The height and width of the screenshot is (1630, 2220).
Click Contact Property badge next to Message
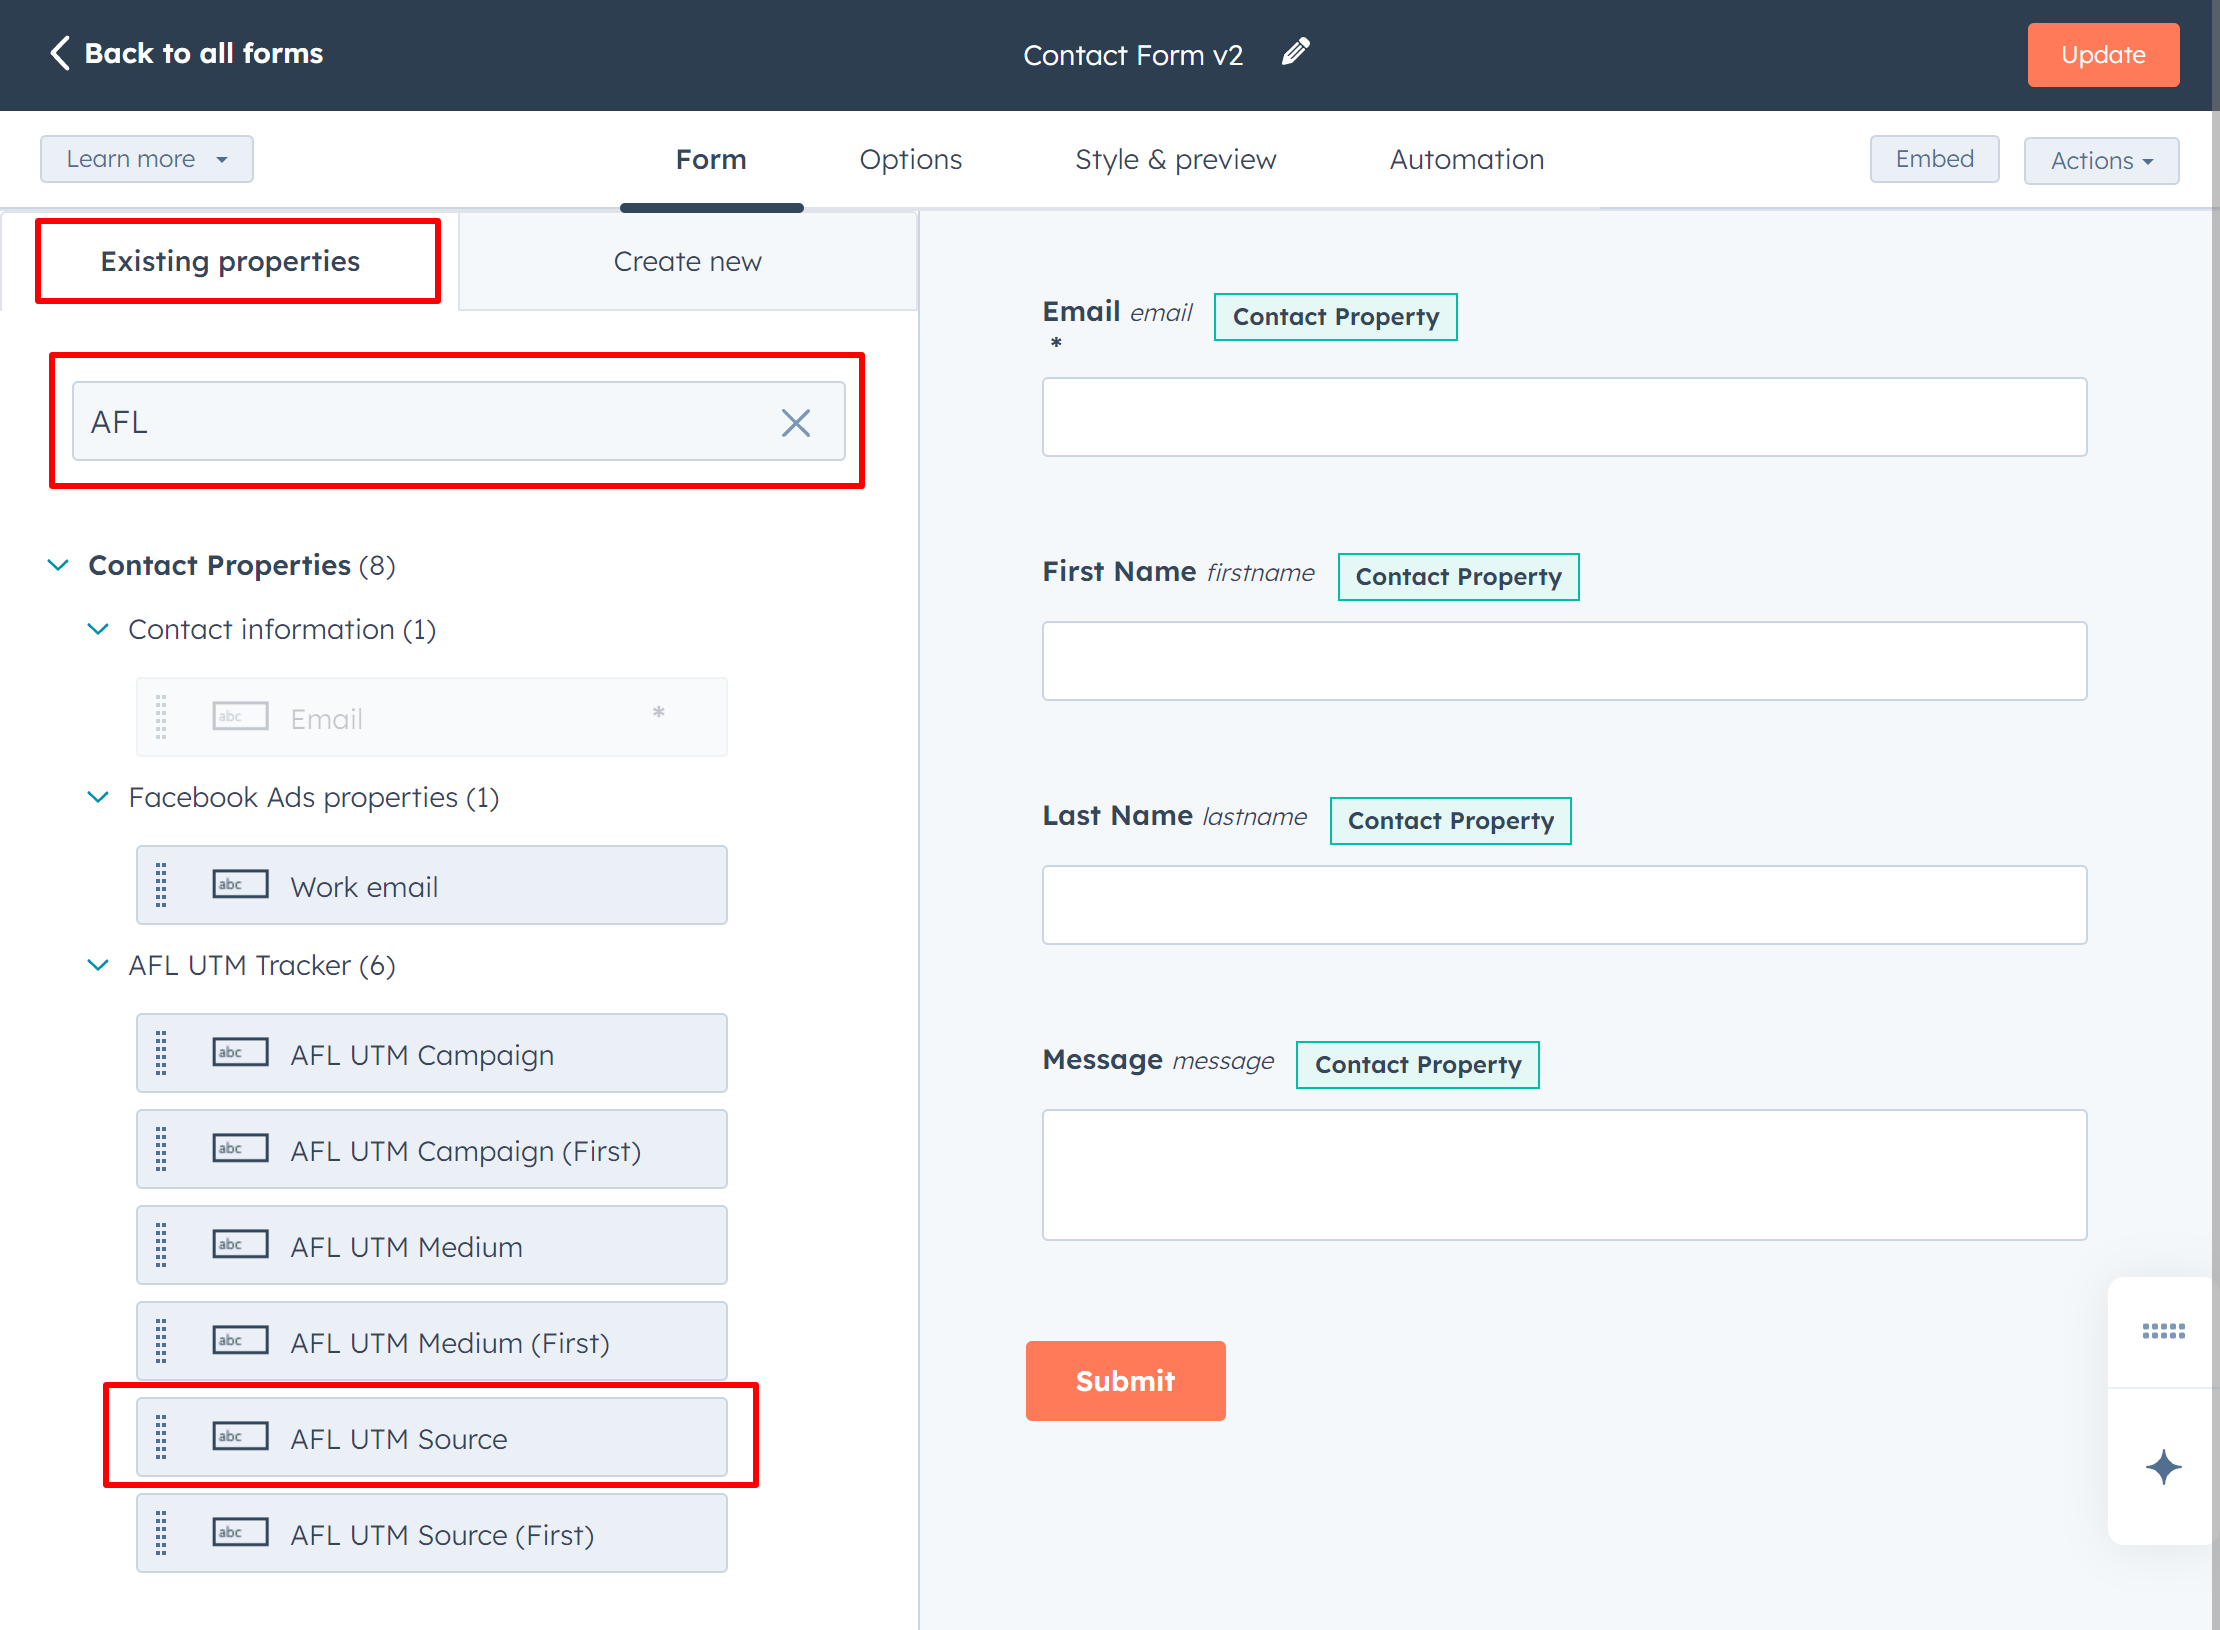[1417, 1065]
